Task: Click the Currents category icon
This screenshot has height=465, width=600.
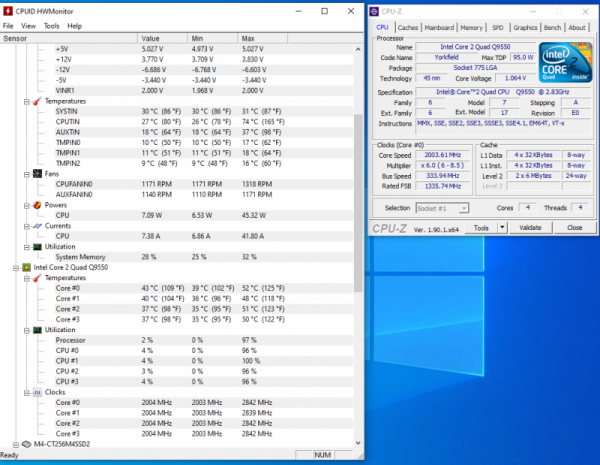Action: click(37, 225)
